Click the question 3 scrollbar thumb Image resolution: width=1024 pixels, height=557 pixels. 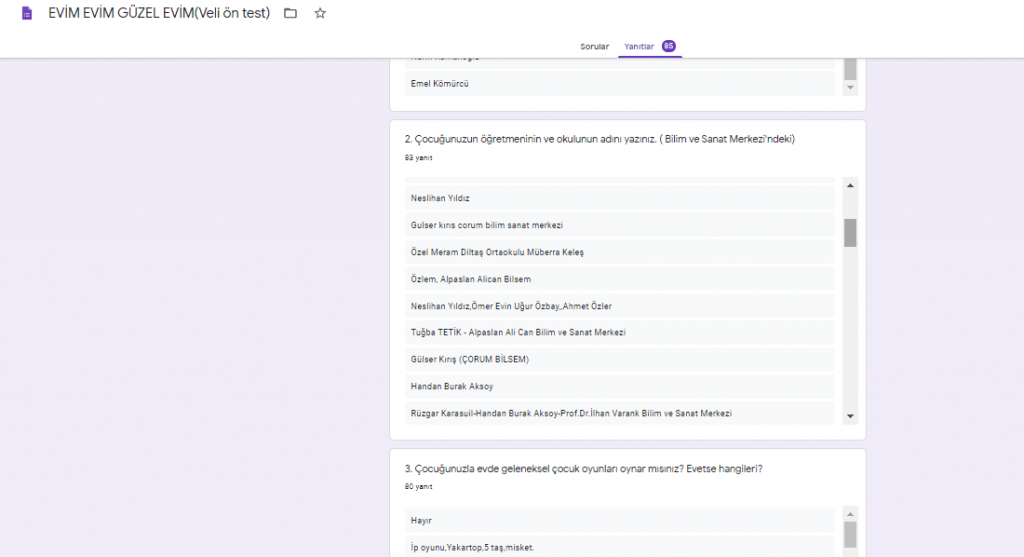click(x=850, y=535)
